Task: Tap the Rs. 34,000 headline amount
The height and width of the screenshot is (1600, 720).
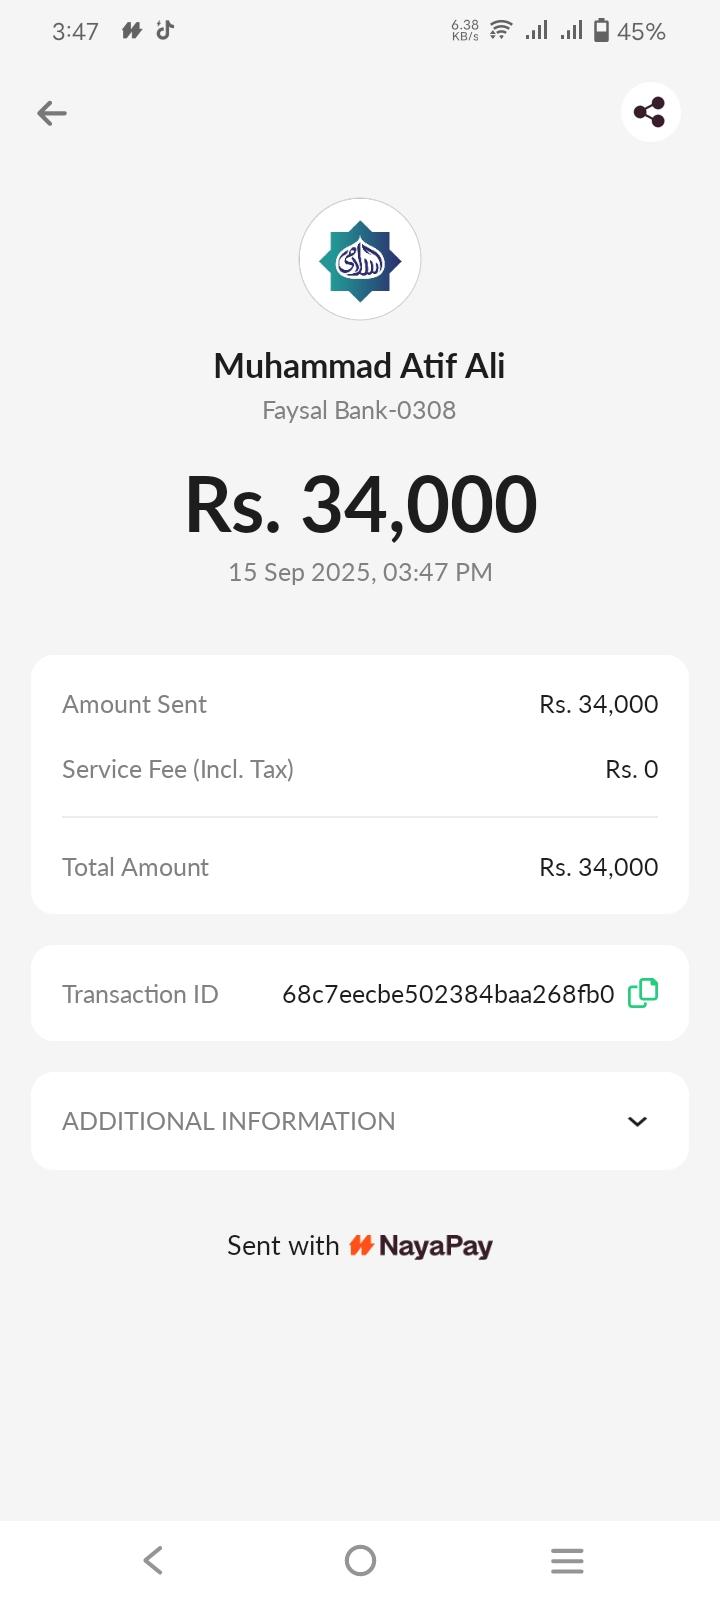Action: tap(360, 505)
